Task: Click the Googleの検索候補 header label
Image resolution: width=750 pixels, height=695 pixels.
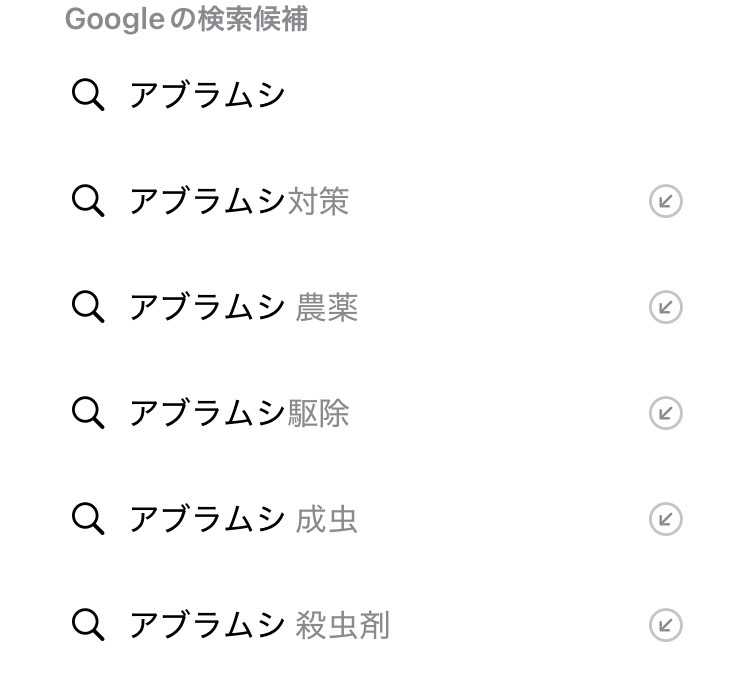Action: pos(186,20)
